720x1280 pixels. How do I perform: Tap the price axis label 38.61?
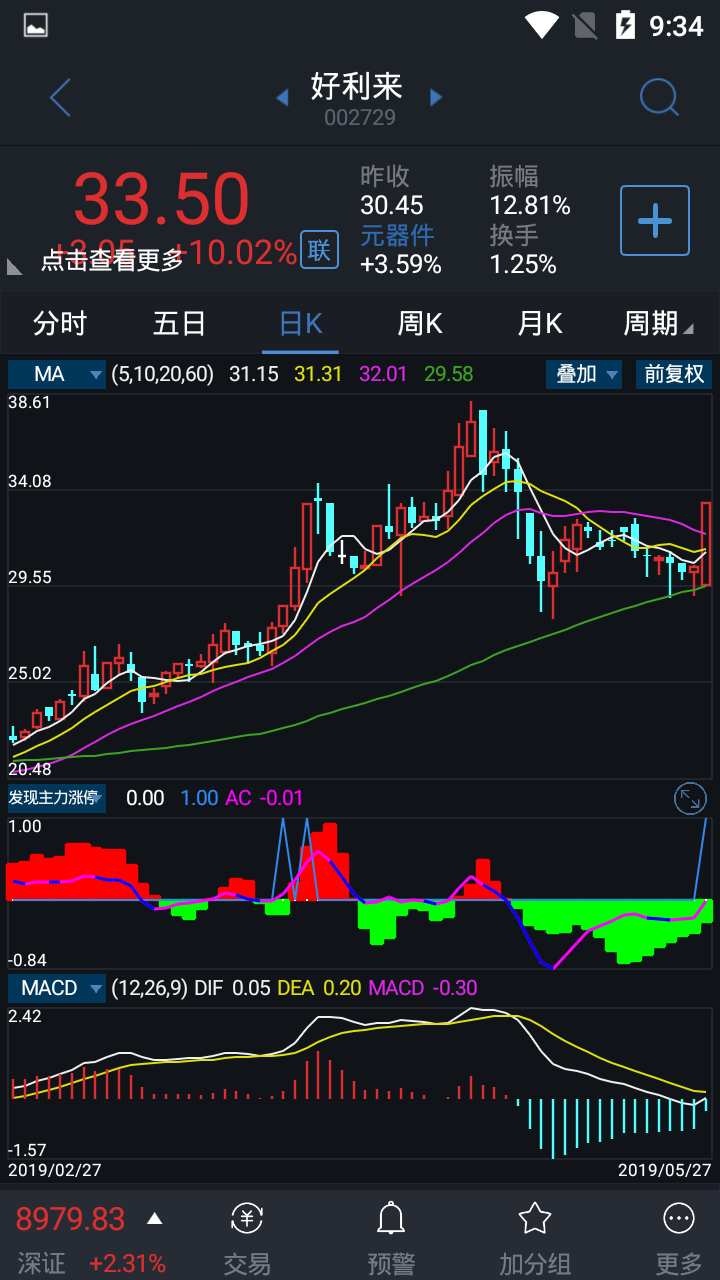(30, 401)
